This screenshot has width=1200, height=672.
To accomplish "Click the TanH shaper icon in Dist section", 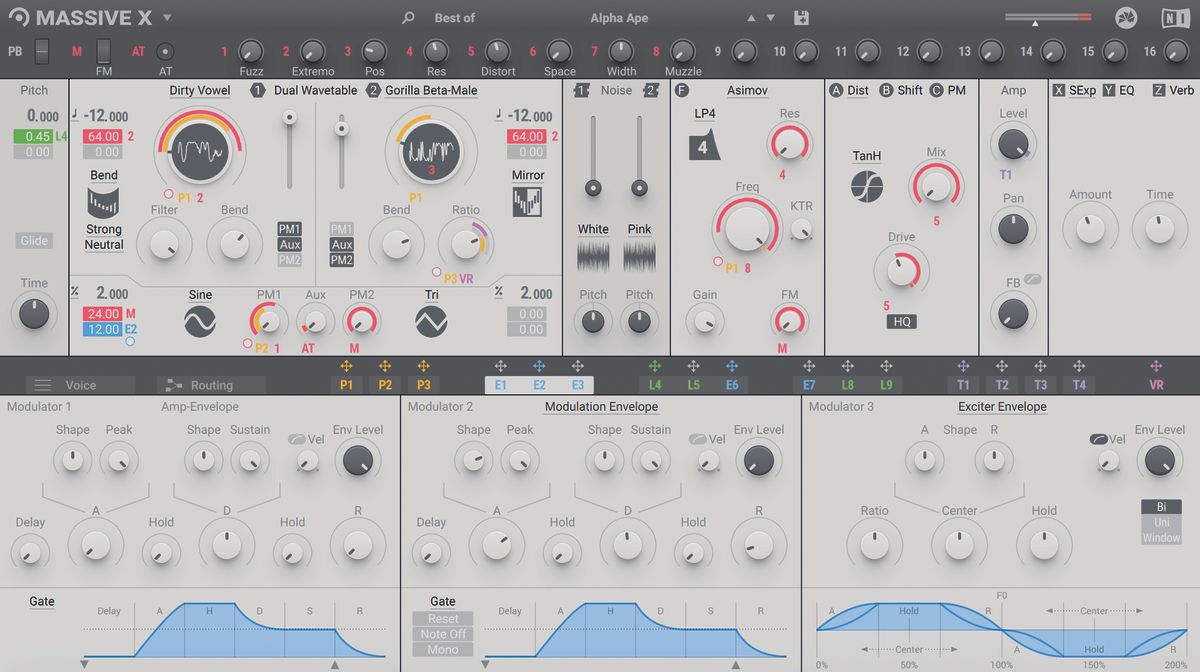I will 866,185.
